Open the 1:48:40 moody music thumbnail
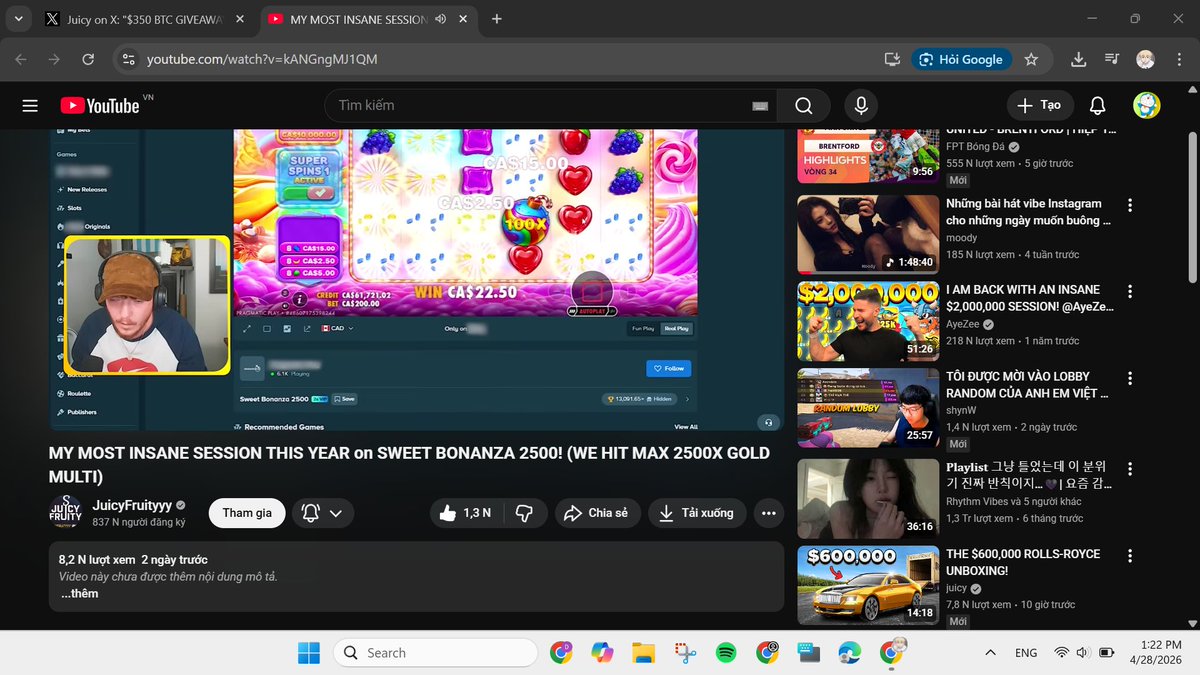1200x675 pixels. tap(867, 234)
